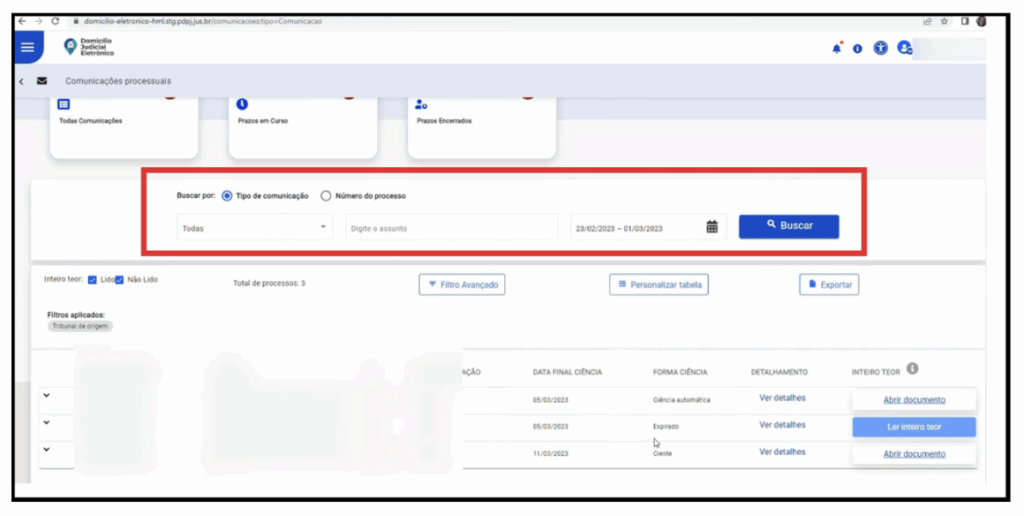The height and width of the screenshot is (516, 1024).
Task: Open the calendar date picker icon
Action: click(x=712, y=227)
